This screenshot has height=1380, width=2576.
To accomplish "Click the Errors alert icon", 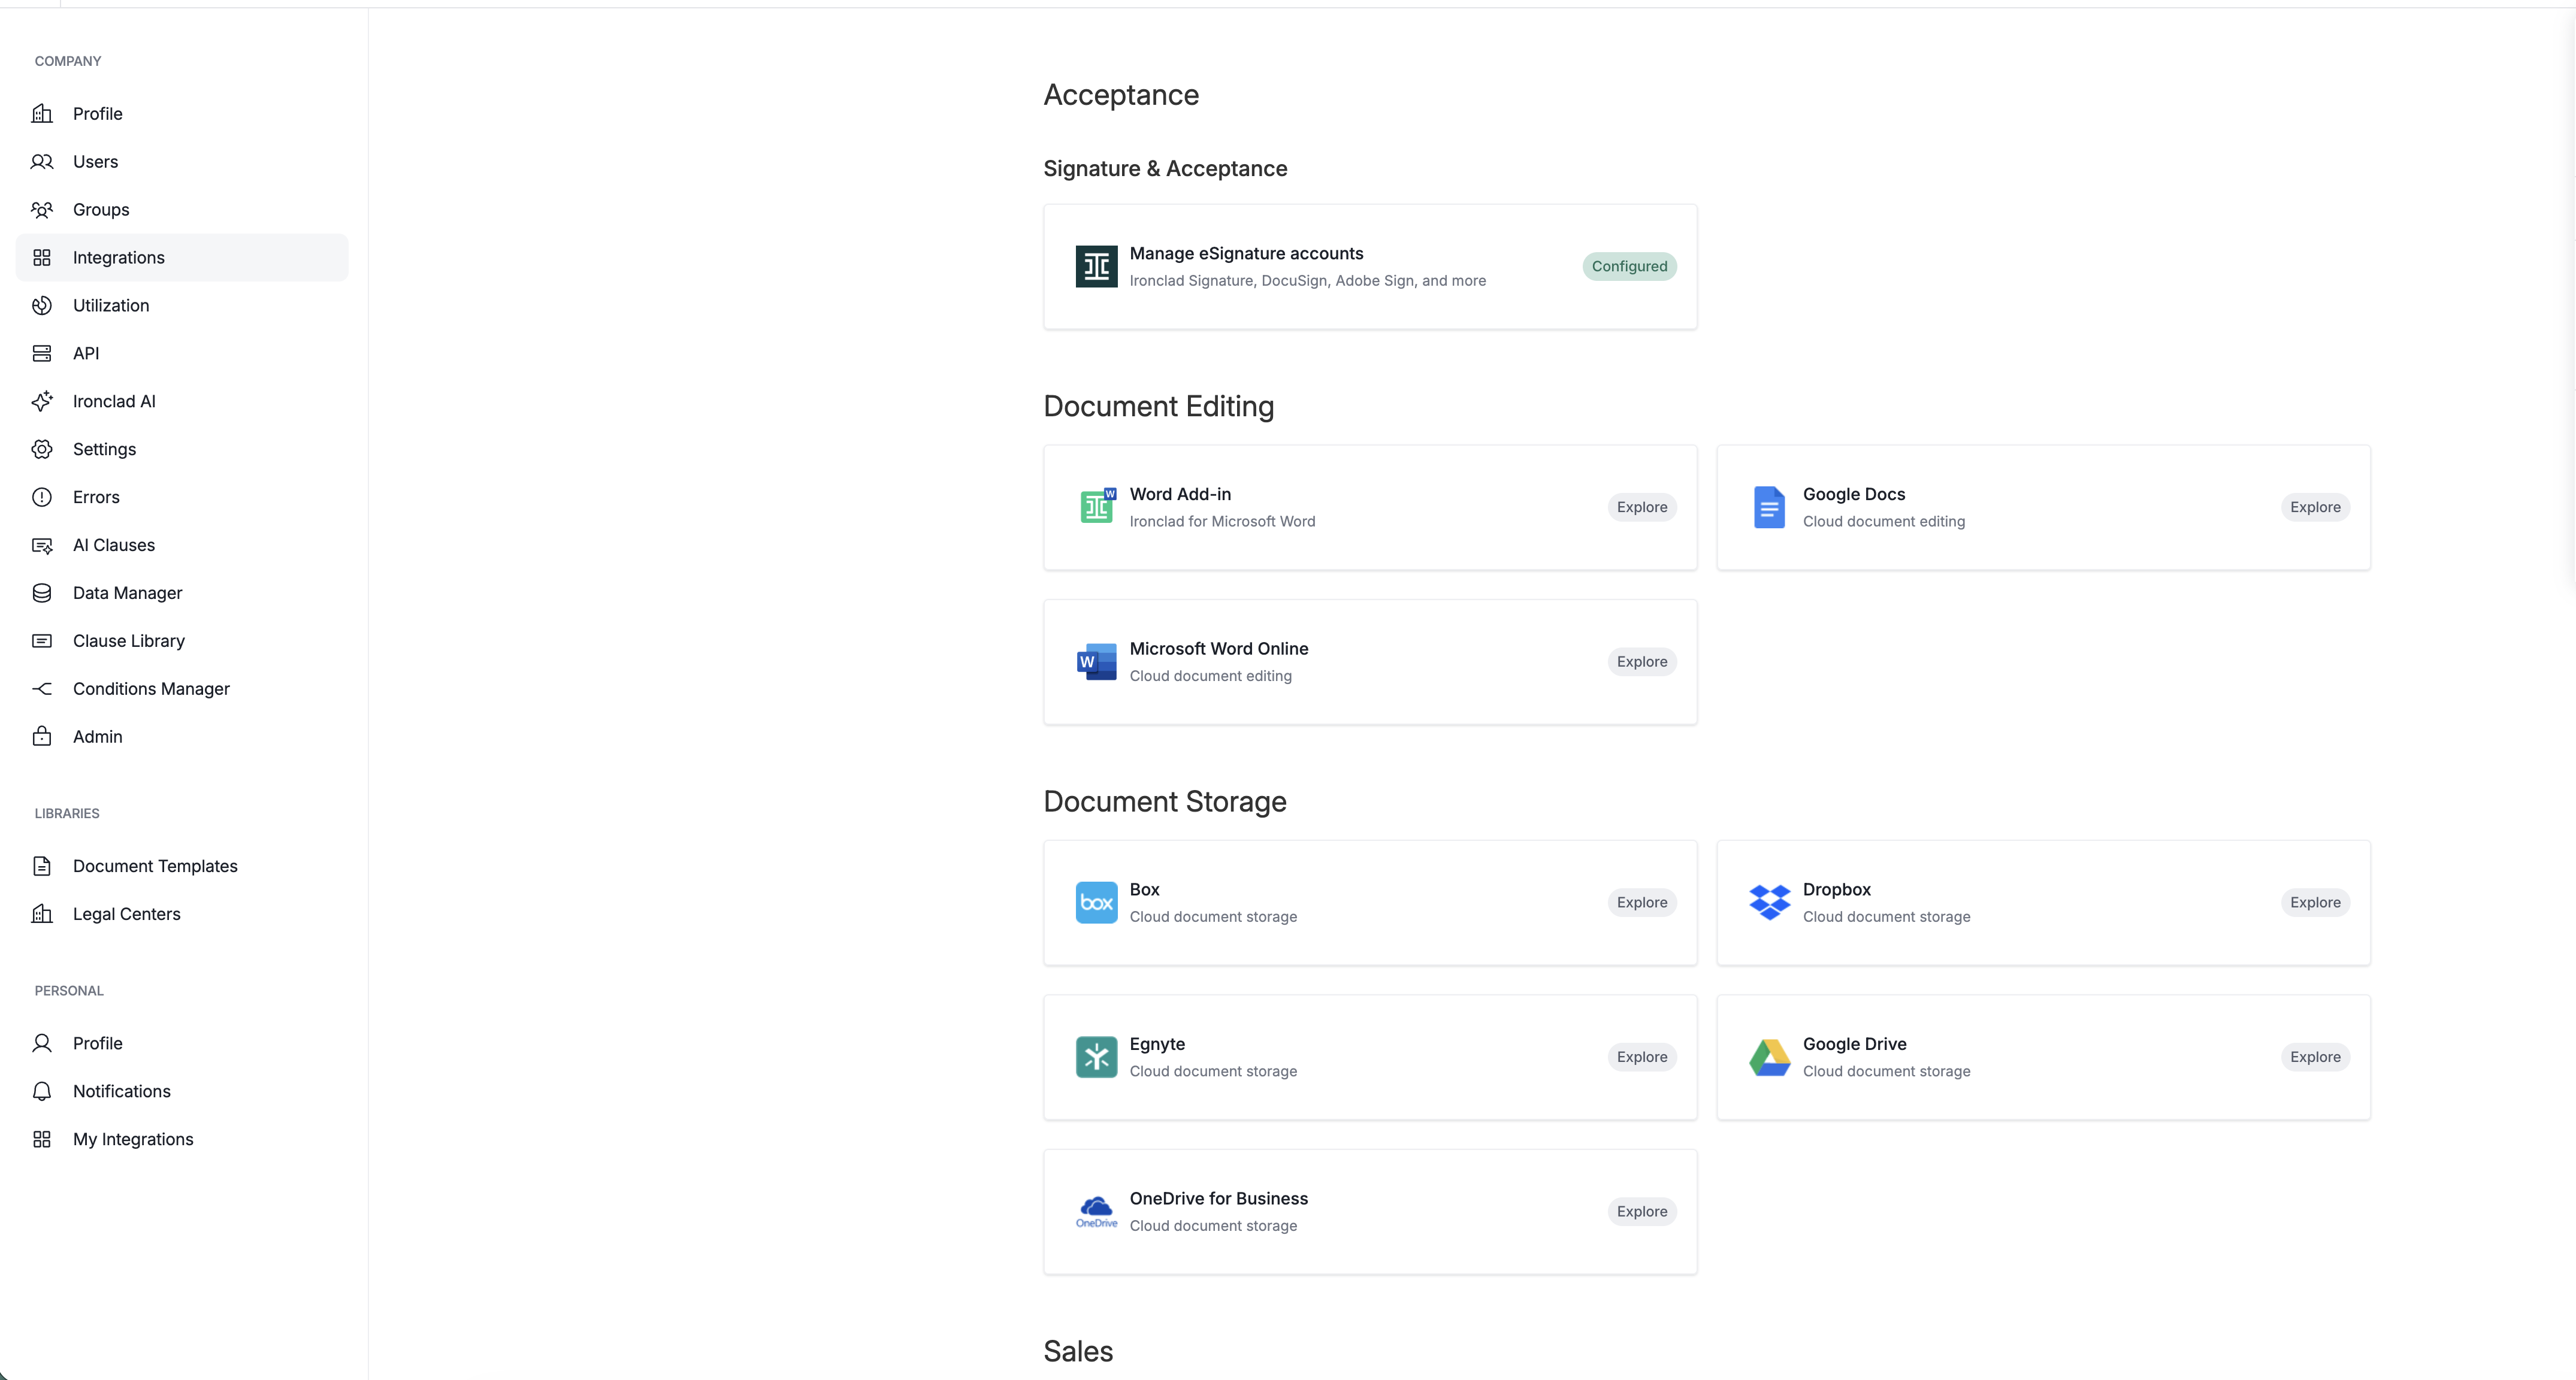I will [x=42, y=497].
